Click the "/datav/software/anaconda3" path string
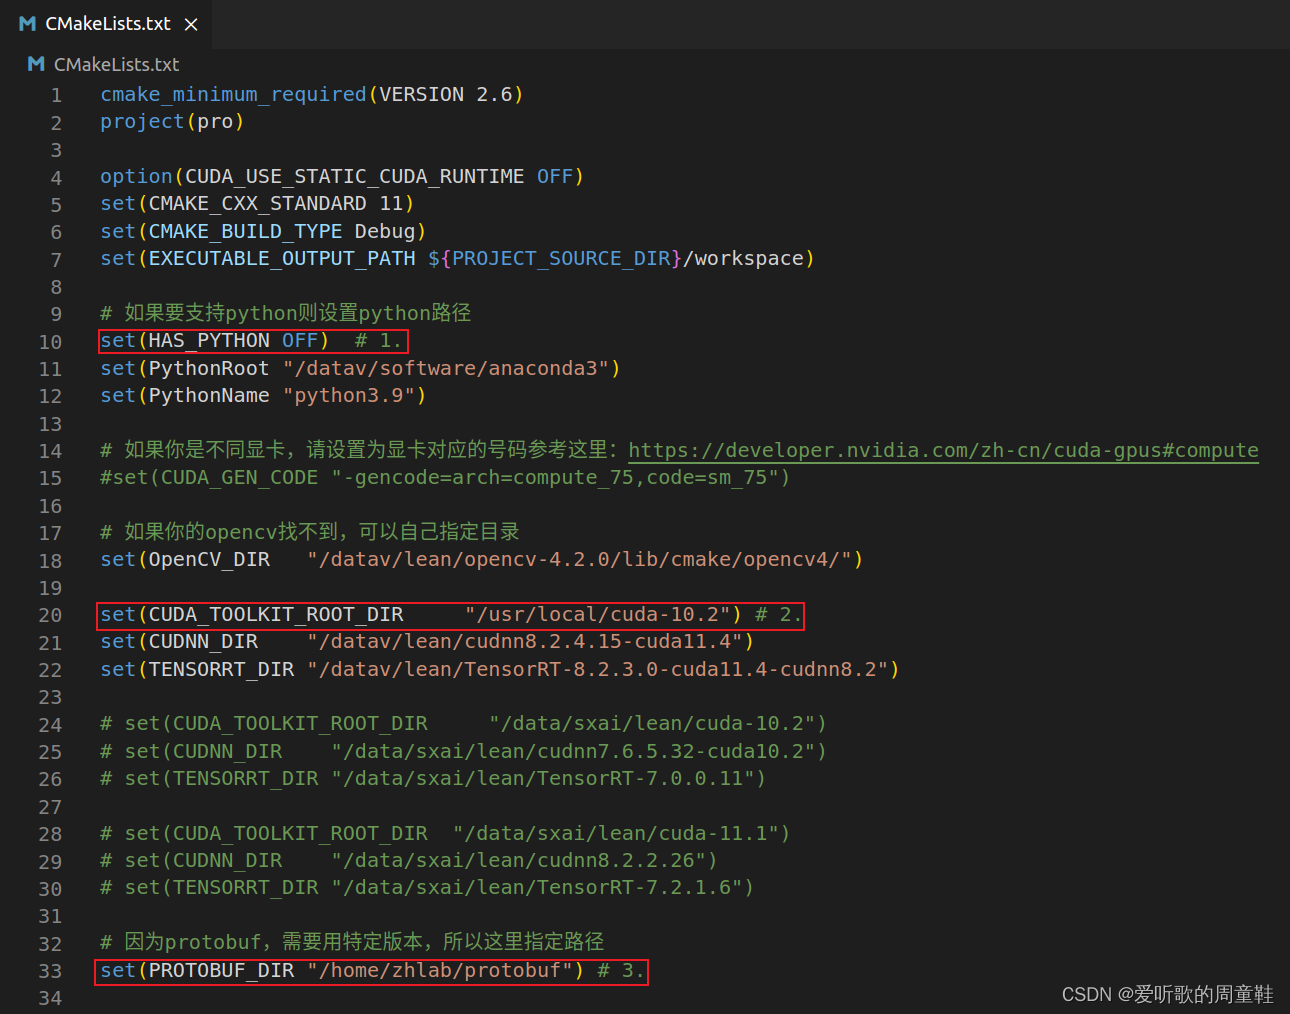1290x1014 pixels. tap(446, 368)
